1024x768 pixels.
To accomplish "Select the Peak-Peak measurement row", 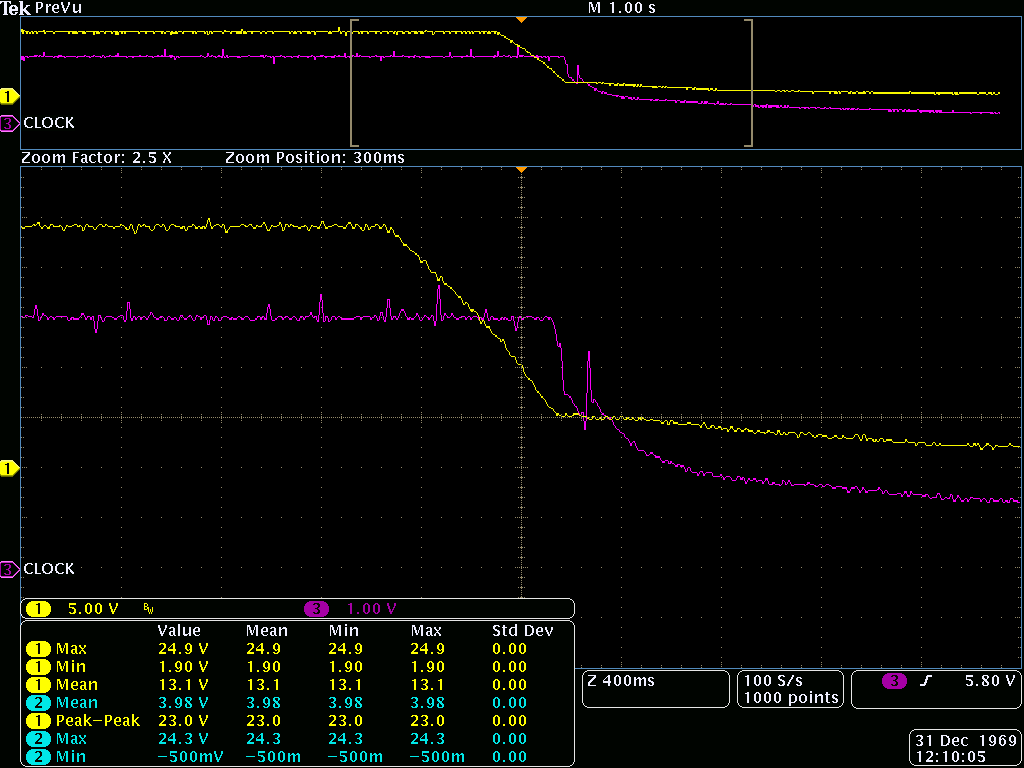I will point(298,720).
